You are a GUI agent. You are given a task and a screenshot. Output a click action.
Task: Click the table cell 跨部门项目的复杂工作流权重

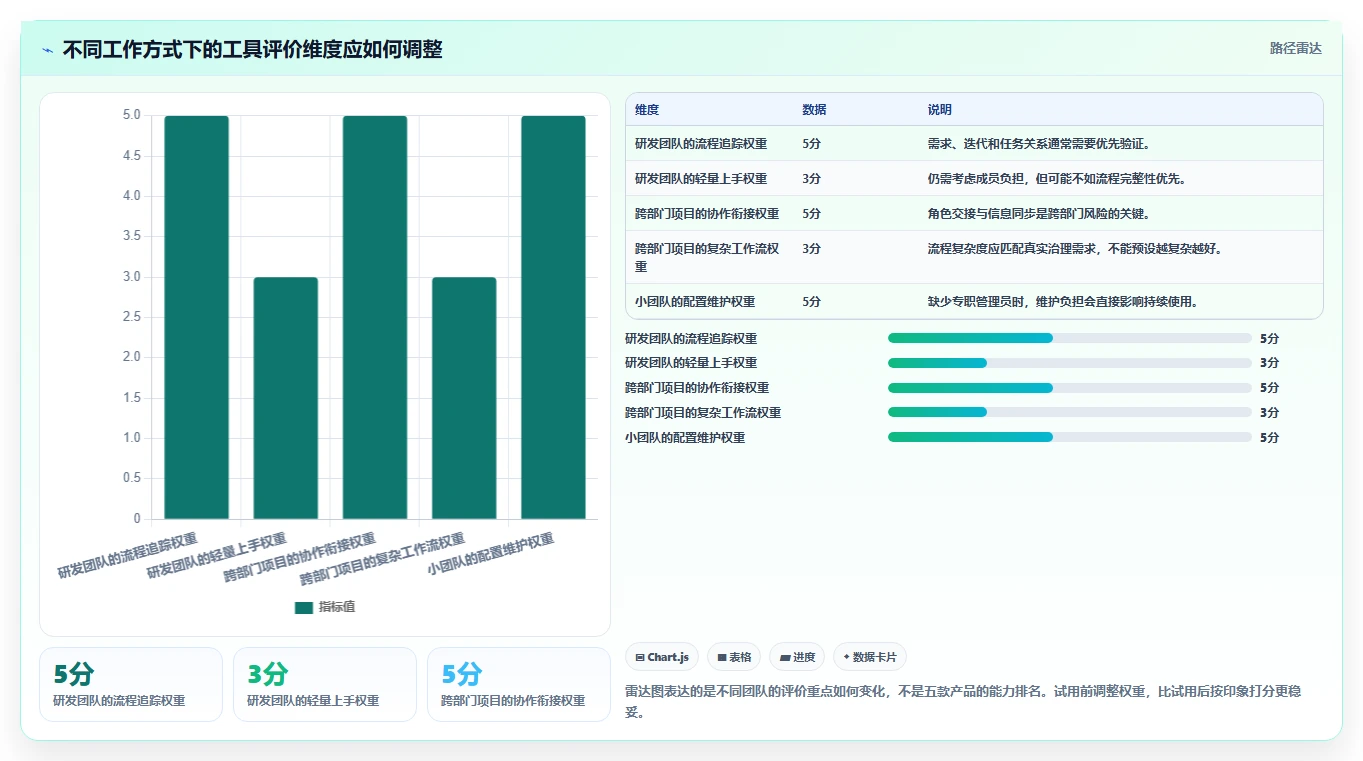click(707, 258)
